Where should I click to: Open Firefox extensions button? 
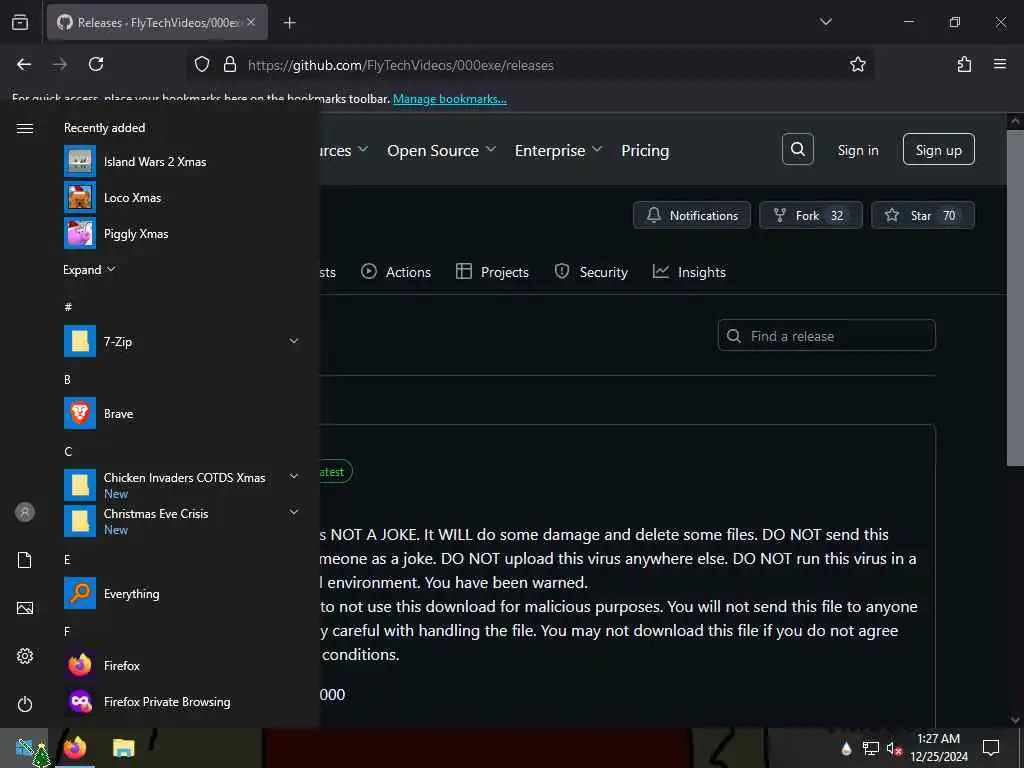point(964,64)
